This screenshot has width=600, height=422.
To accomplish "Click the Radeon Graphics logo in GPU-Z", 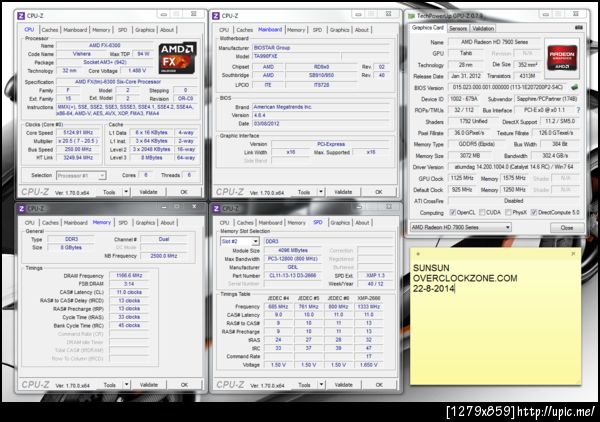I will tap(562, 57).
